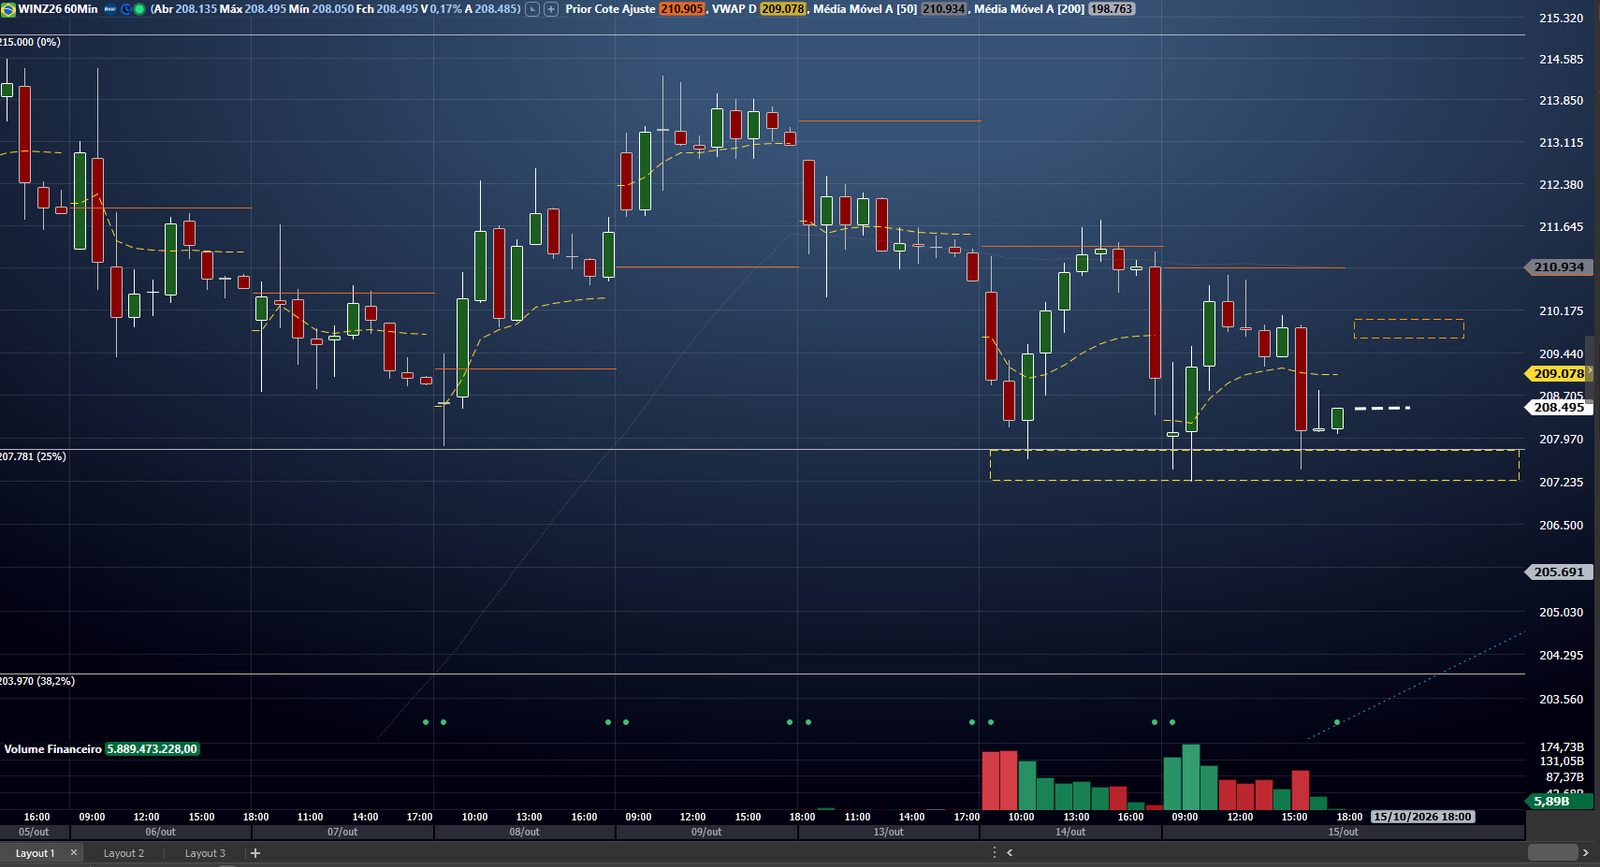Switch to the Layout 3 tab
Screen dimensions: 1600x867
coord(205,853)
